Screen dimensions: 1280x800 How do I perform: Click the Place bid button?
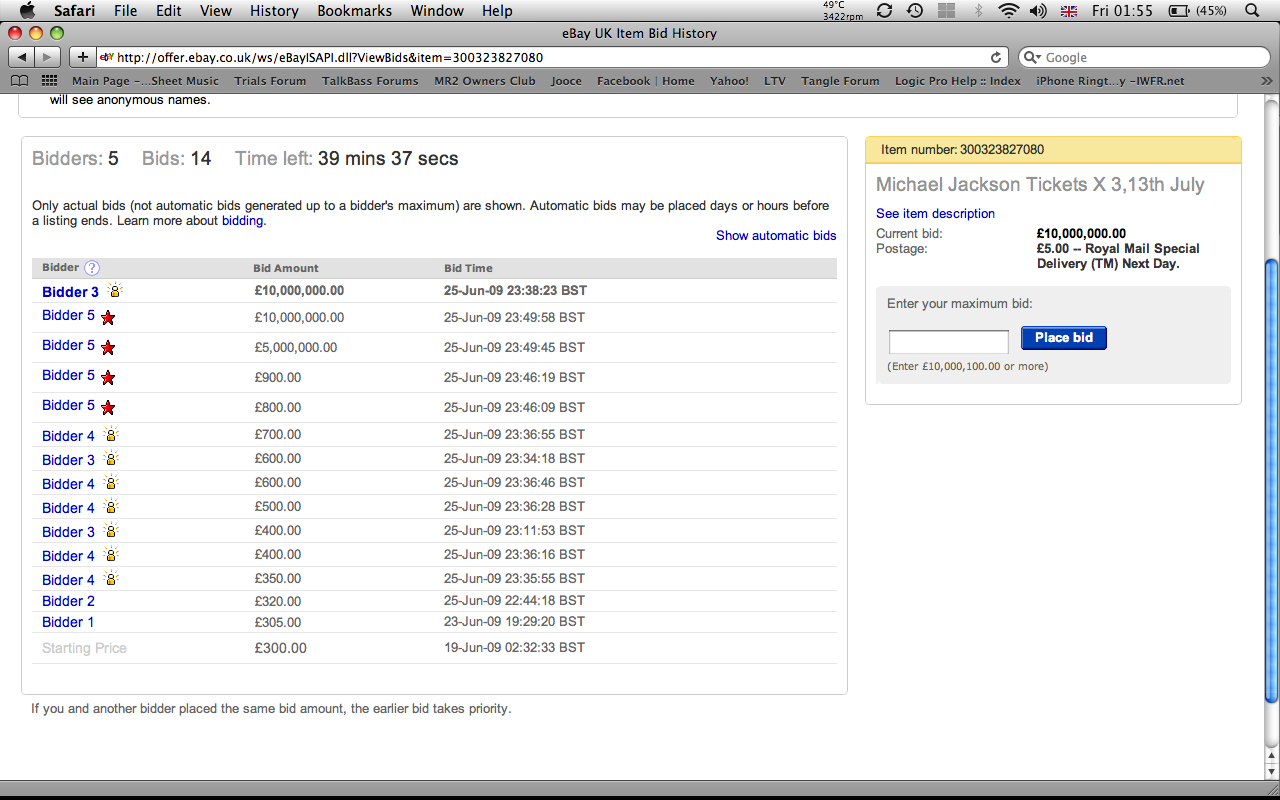click(x=1064, y=338)
